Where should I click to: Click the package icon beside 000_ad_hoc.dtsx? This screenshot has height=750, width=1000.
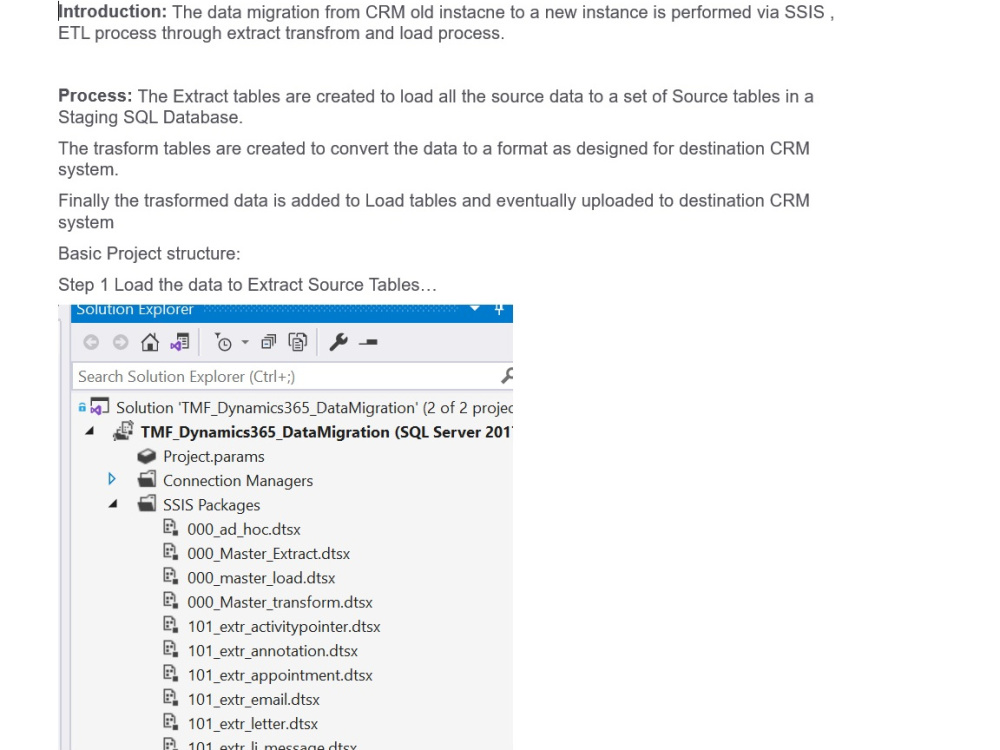pyautogui.click(x=171, y=527)
